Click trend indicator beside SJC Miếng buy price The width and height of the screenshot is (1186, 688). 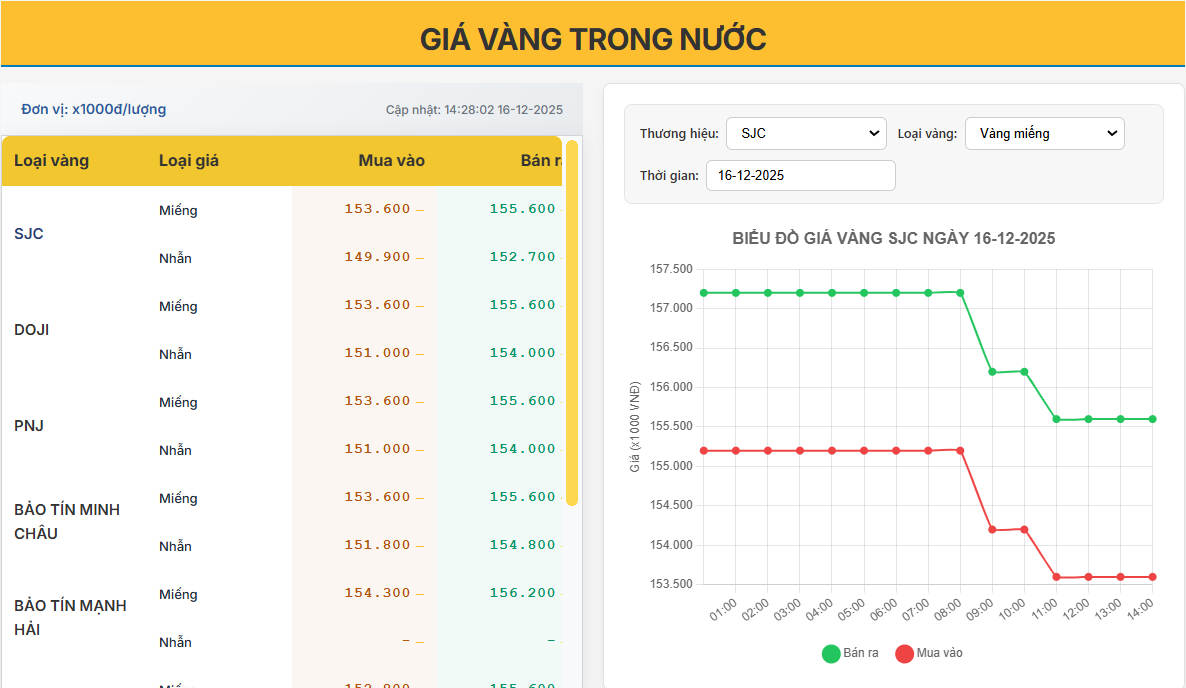tap(420, 209)
